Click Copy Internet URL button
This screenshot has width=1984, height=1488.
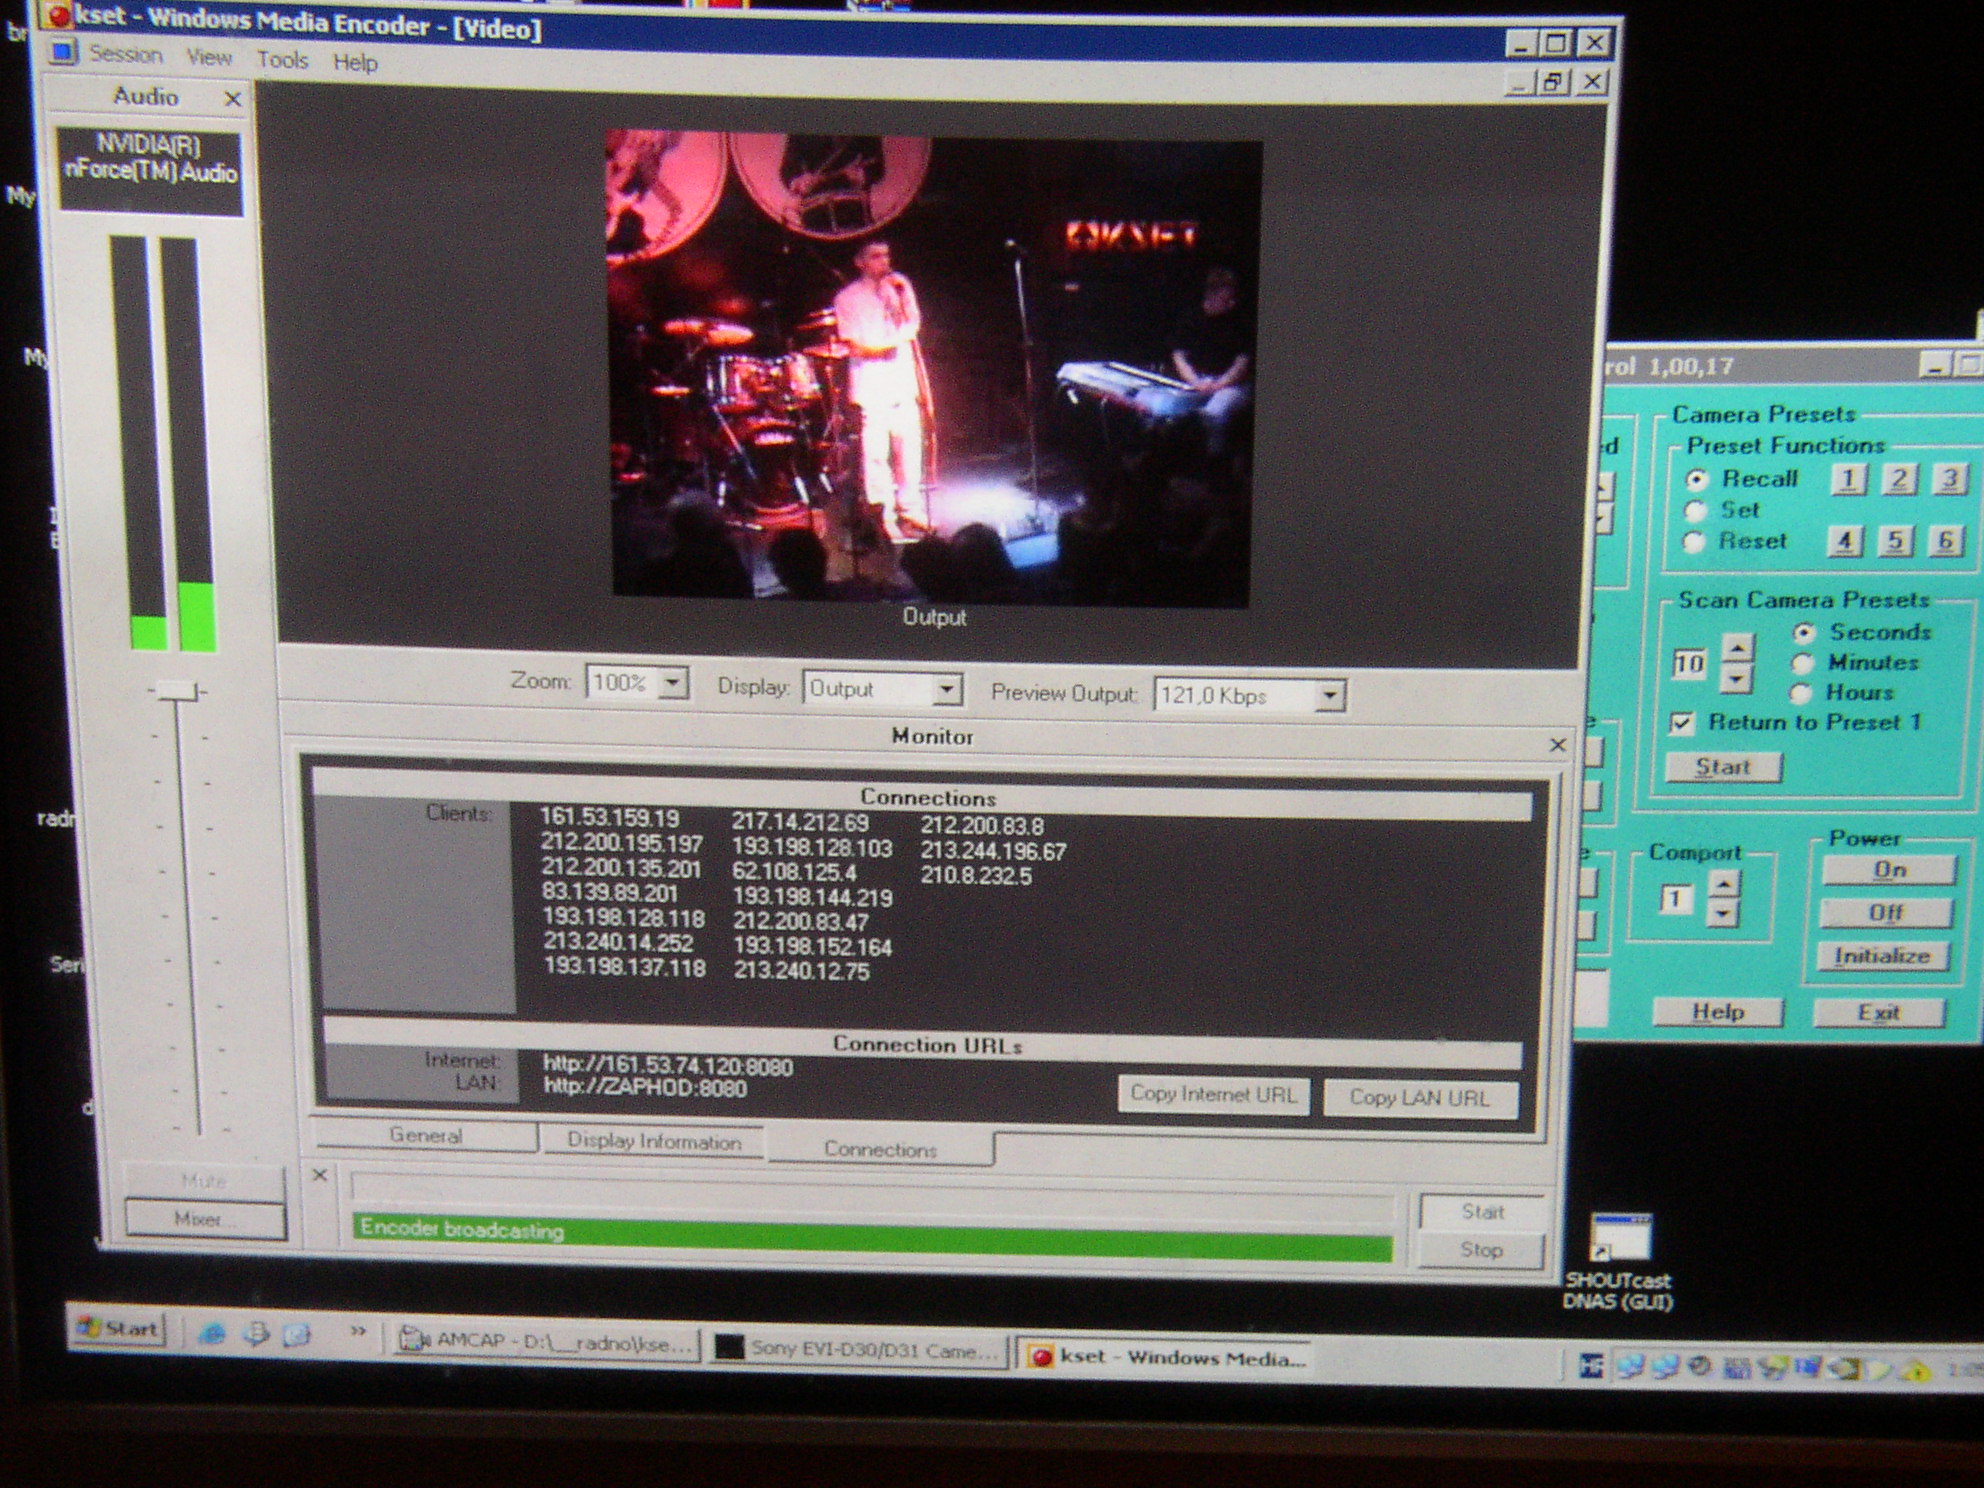coord(1212,1094)
